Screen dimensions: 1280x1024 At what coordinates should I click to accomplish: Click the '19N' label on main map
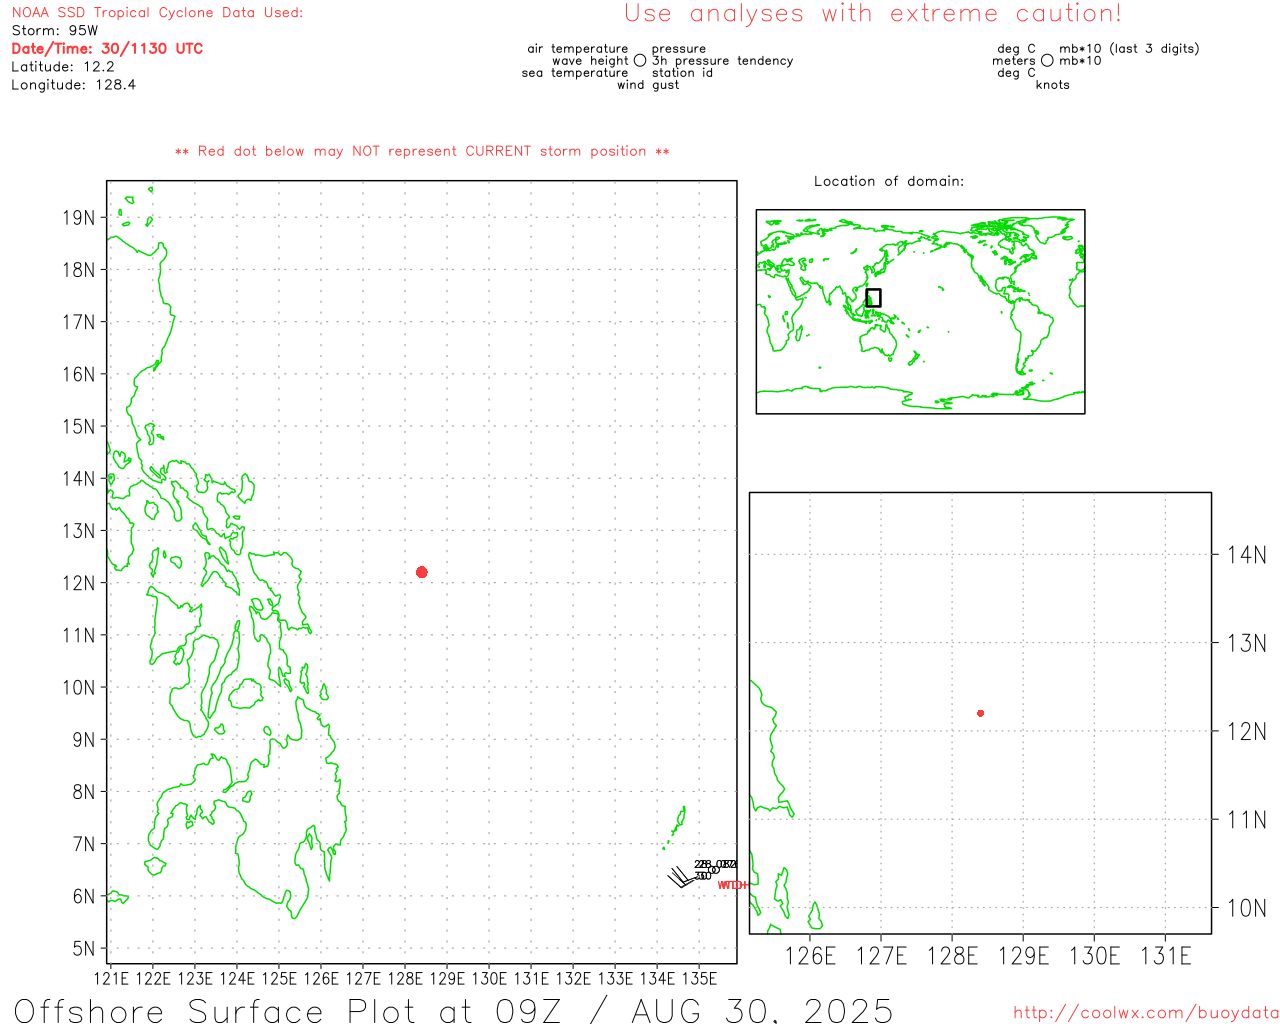coord(79,218)
